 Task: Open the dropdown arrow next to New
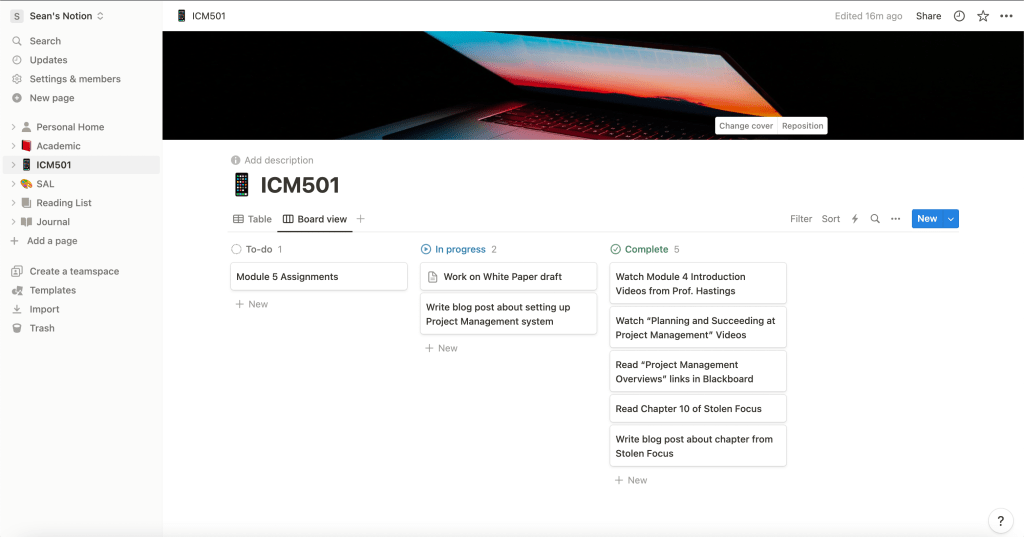point(951,219)
